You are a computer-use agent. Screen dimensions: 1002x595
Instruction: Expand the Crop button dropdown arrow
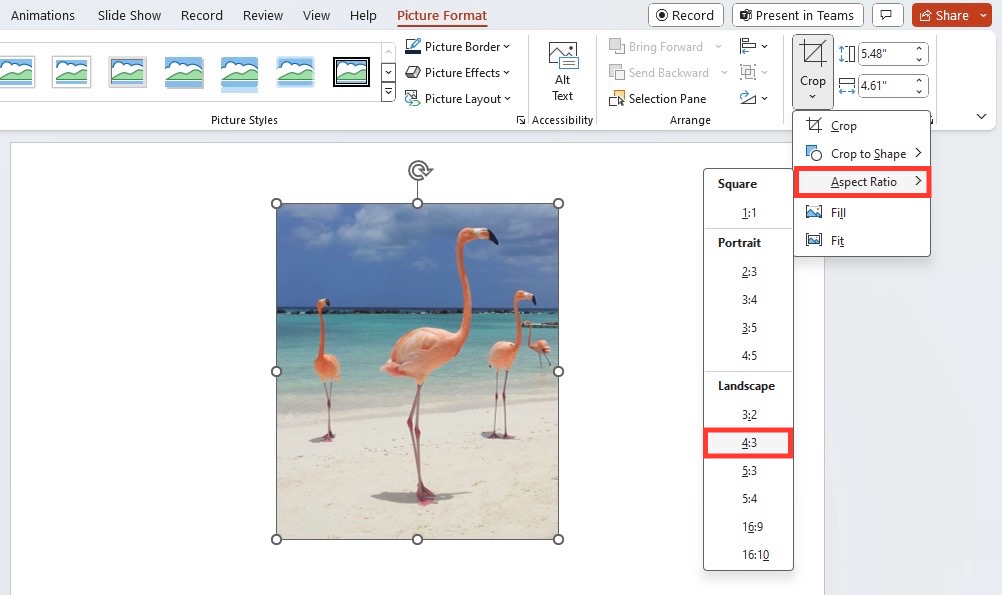point(813,98)
